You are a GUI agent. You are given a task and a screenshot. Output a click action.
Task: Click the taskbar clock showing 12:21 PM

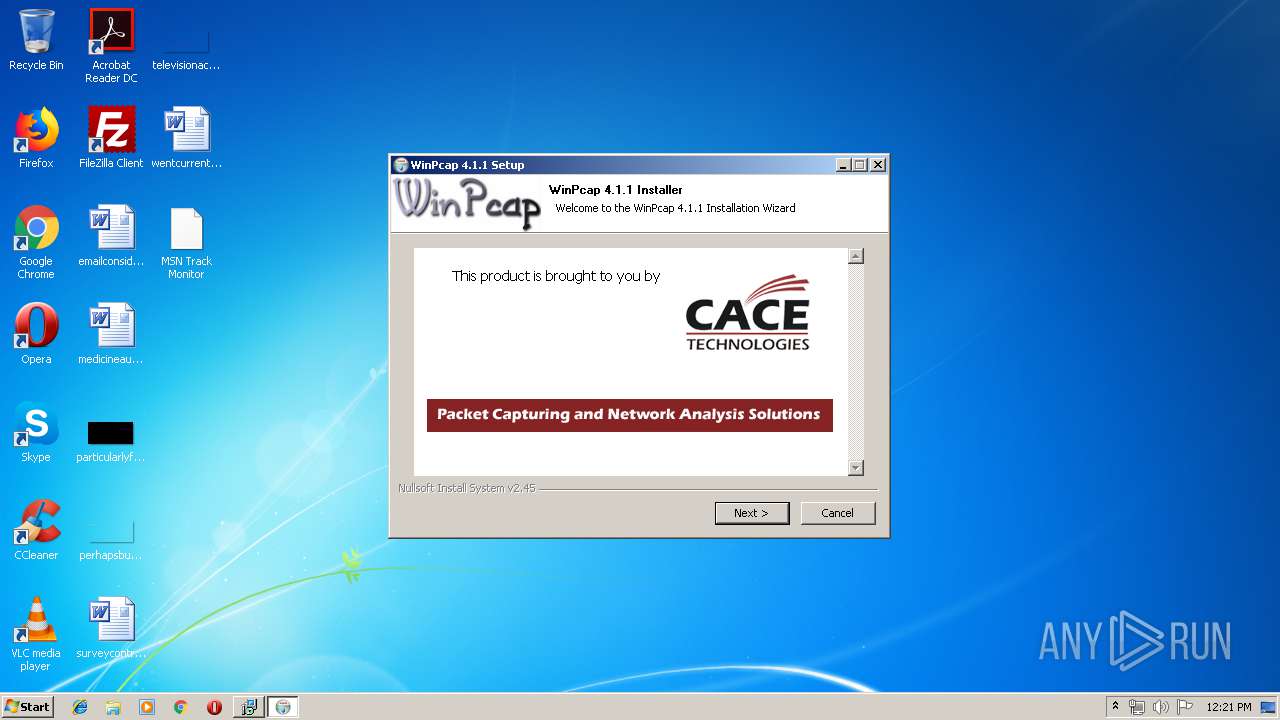(x=1229, y=707)
